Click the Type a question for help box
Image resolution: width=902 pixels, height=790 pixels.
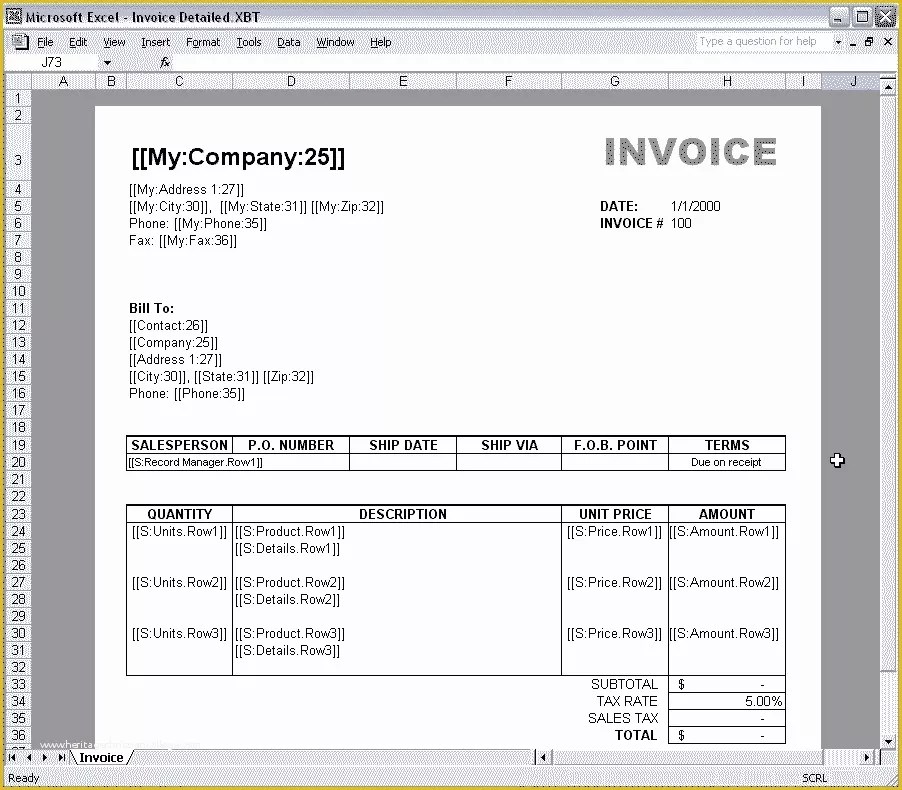(x=760, y=41)
